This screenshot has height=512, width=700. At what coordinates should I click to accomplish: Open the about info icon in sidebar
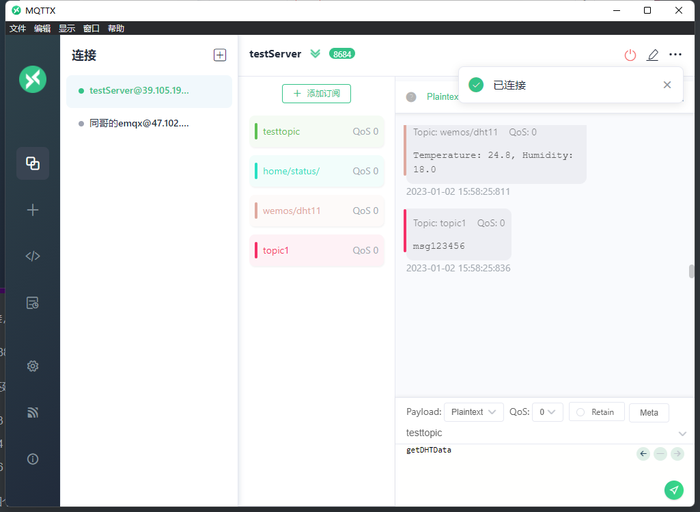[33, 459]
